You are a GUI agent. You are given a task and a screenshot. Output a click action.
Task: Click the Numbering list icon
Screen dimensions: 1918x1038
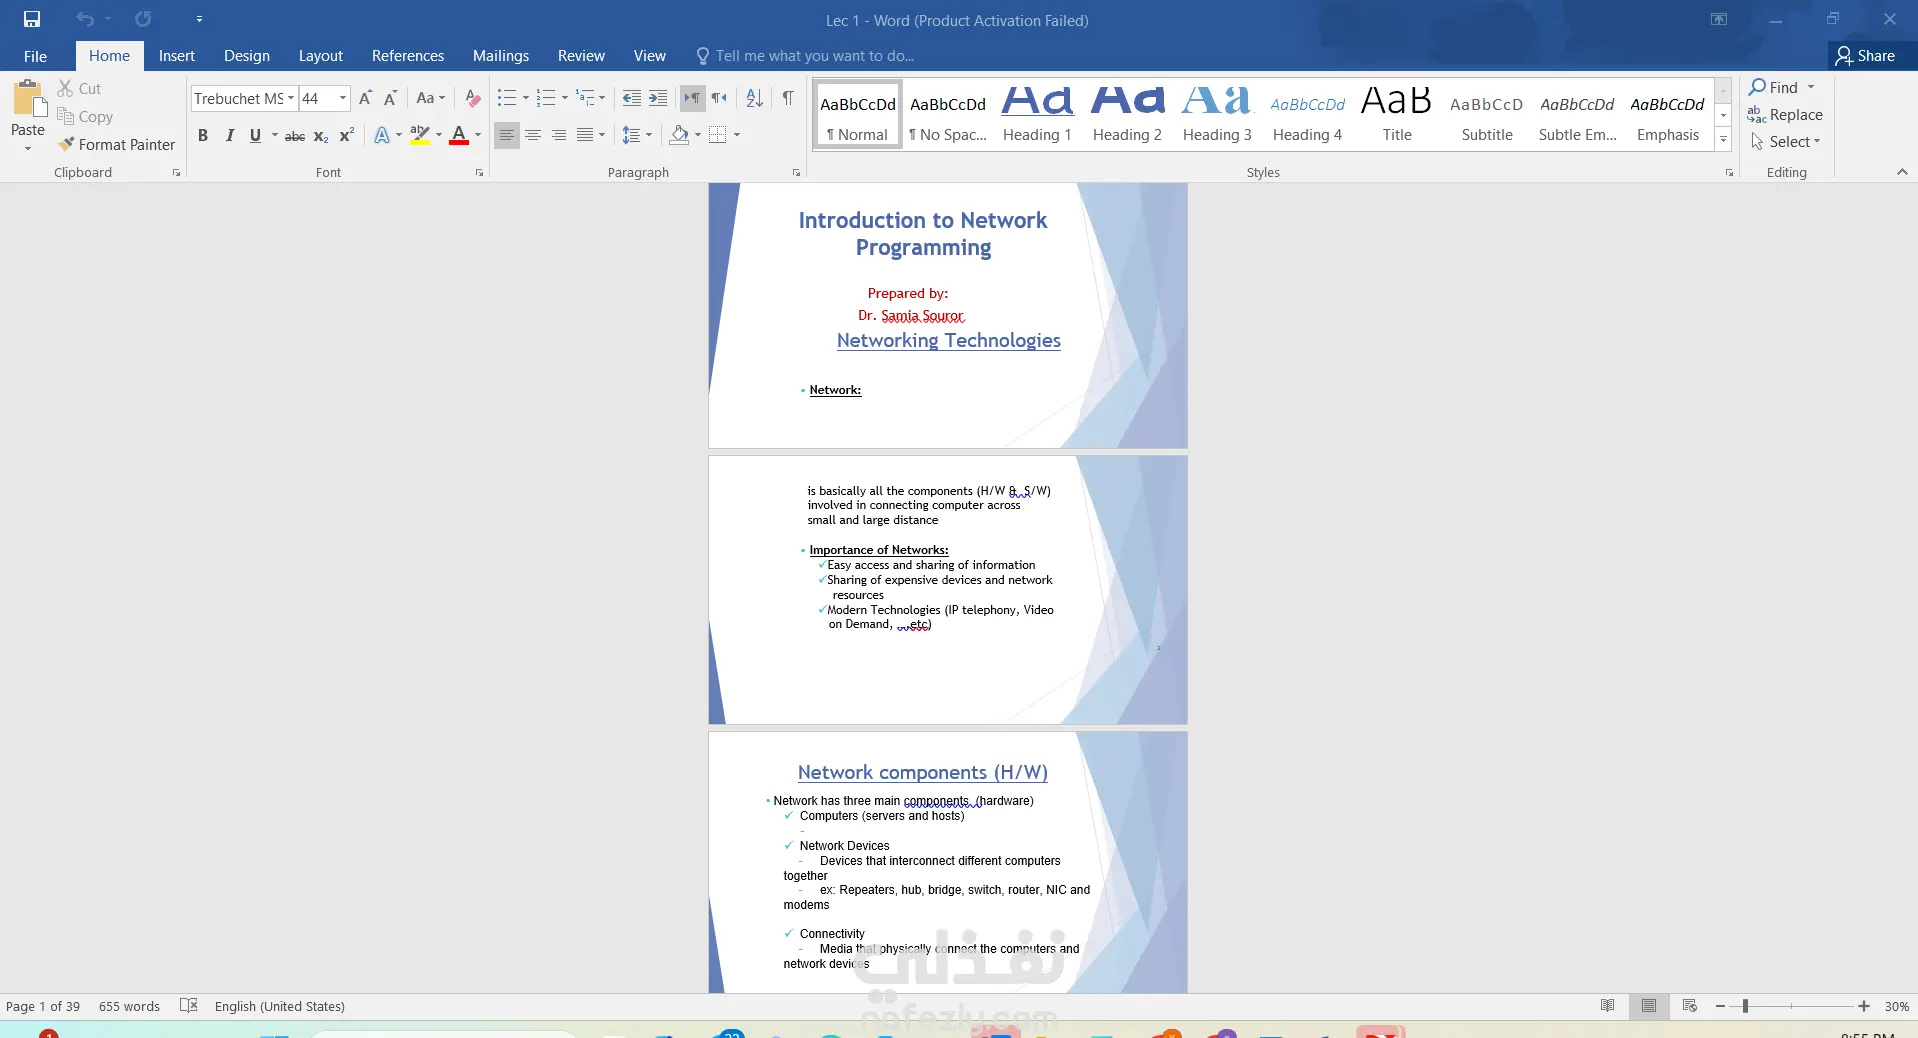[546, 98]
